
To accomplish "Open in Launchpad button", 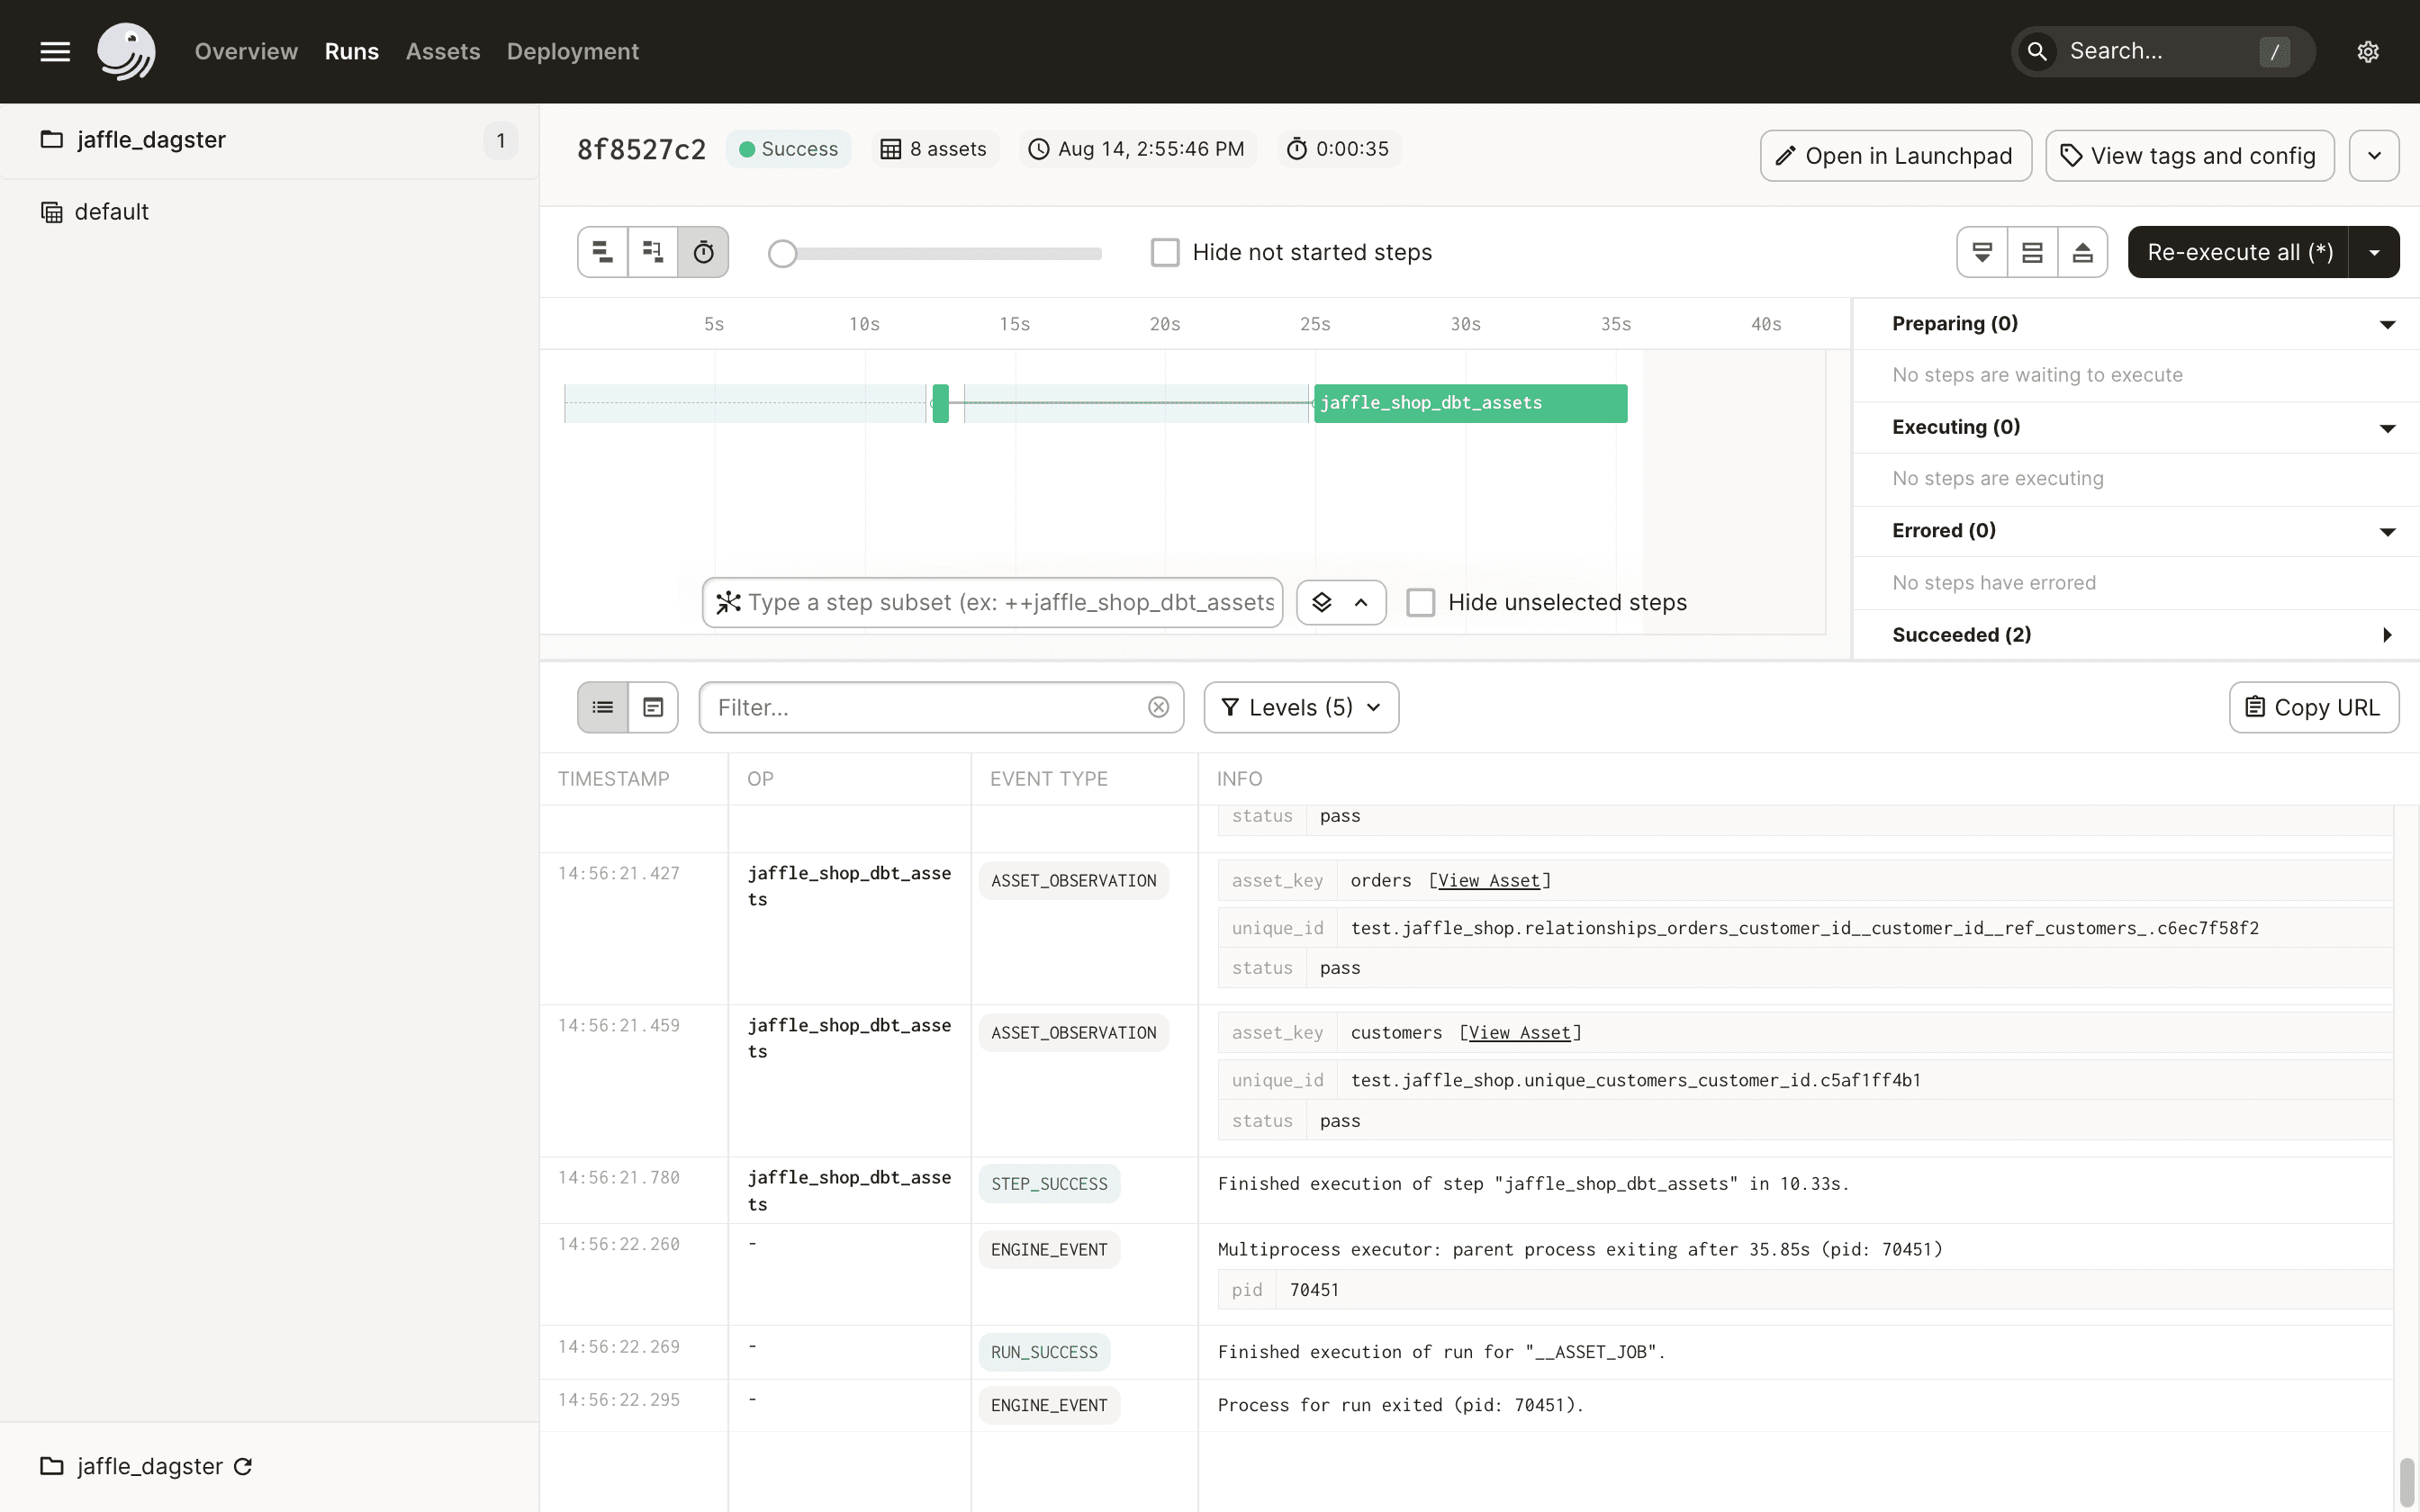I will click(x=1894, y=155).
